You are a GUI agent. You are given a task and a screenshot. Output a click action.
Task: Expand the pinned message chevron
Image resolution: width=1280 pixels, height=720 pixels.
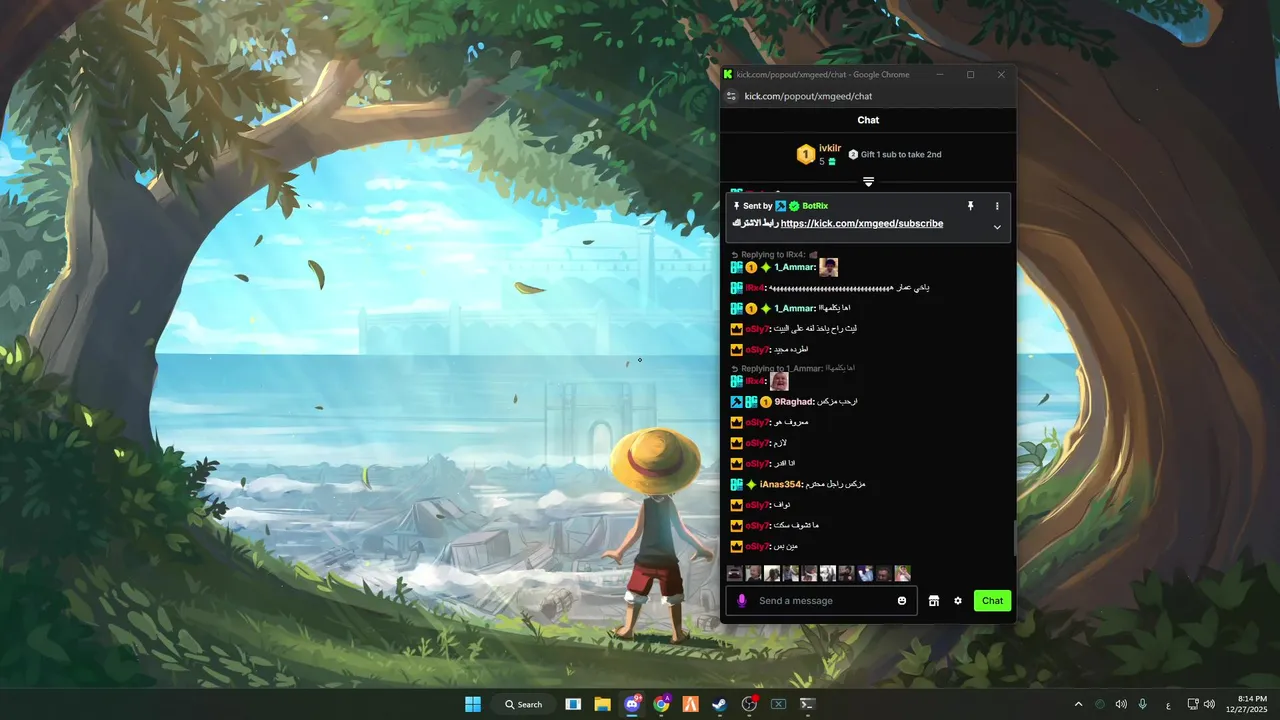tap(997, 227)
